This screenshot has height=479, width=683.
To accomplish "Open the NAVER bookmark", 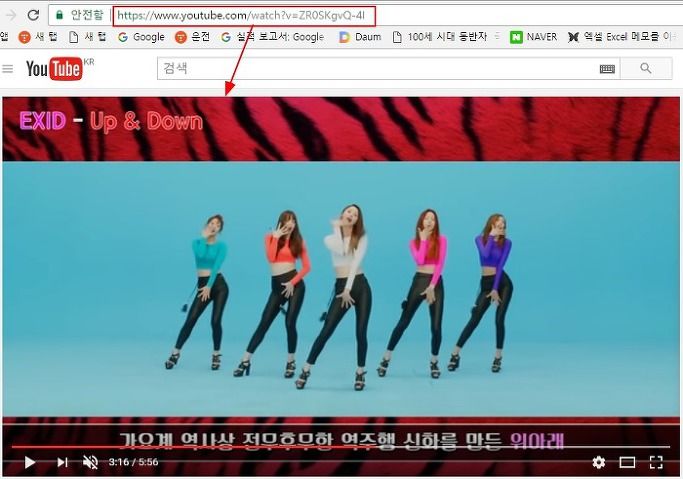I will [534, 37].
